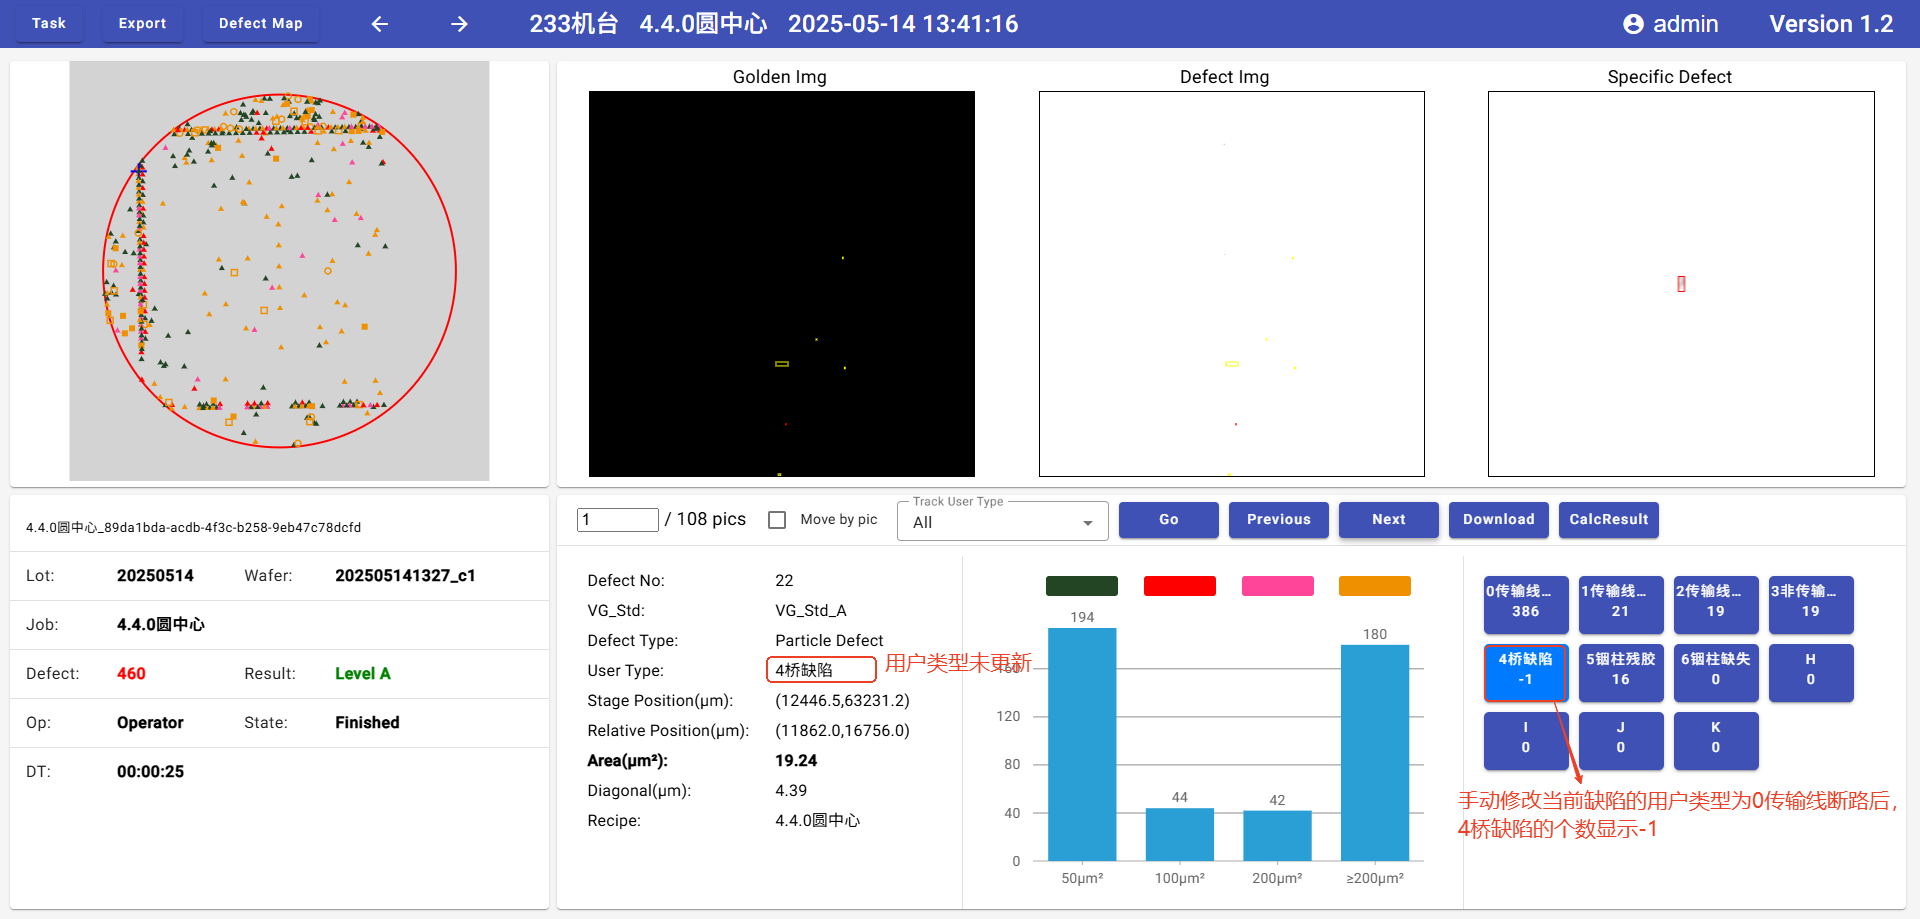Assign user type 3非传输
Image resolution: width=1920 pixels, height=919 pixels.
[x=1810, y=604]
